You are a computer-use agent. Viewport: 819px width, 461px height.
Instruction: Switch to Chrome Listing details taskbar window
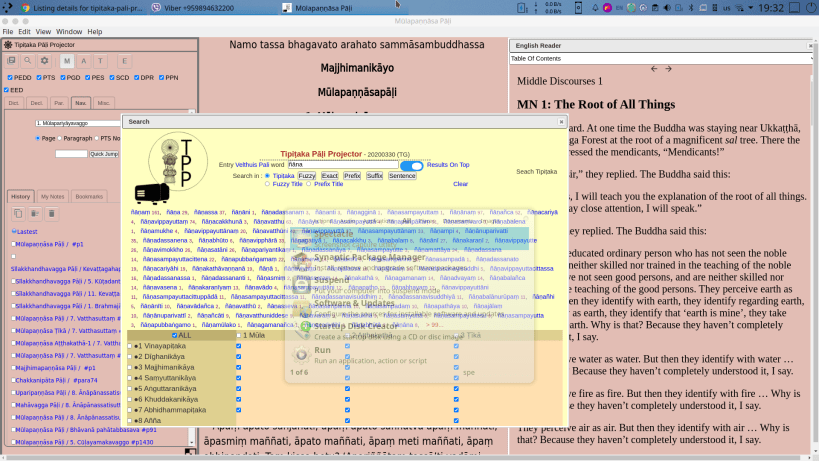pos(82,8)
